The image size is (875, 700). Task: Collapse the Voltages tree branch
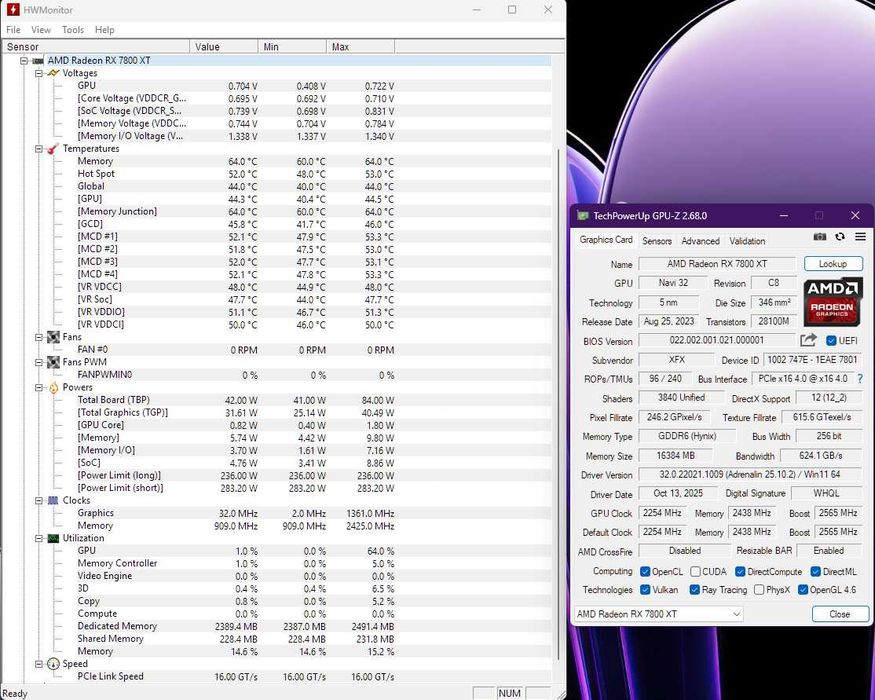point(39,73)
